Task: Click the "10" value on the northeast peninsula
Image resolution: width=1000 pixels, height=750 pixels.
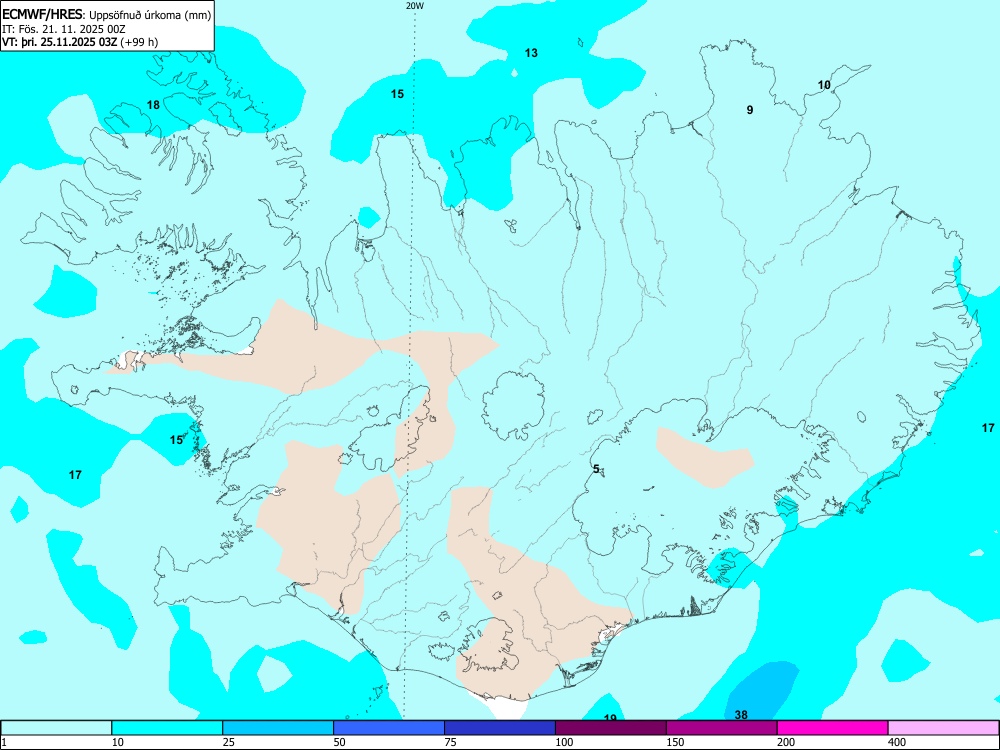Action: 824,85
